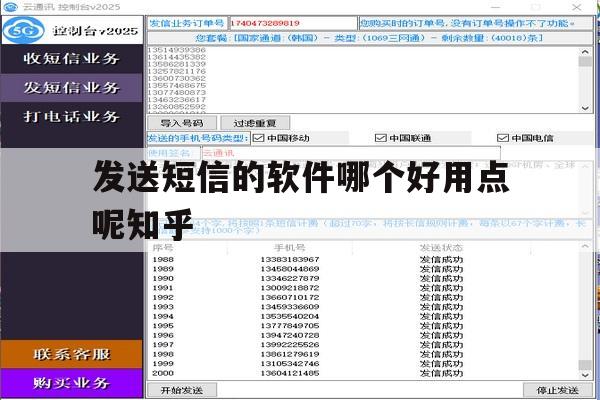Click the order number input field

293,23
